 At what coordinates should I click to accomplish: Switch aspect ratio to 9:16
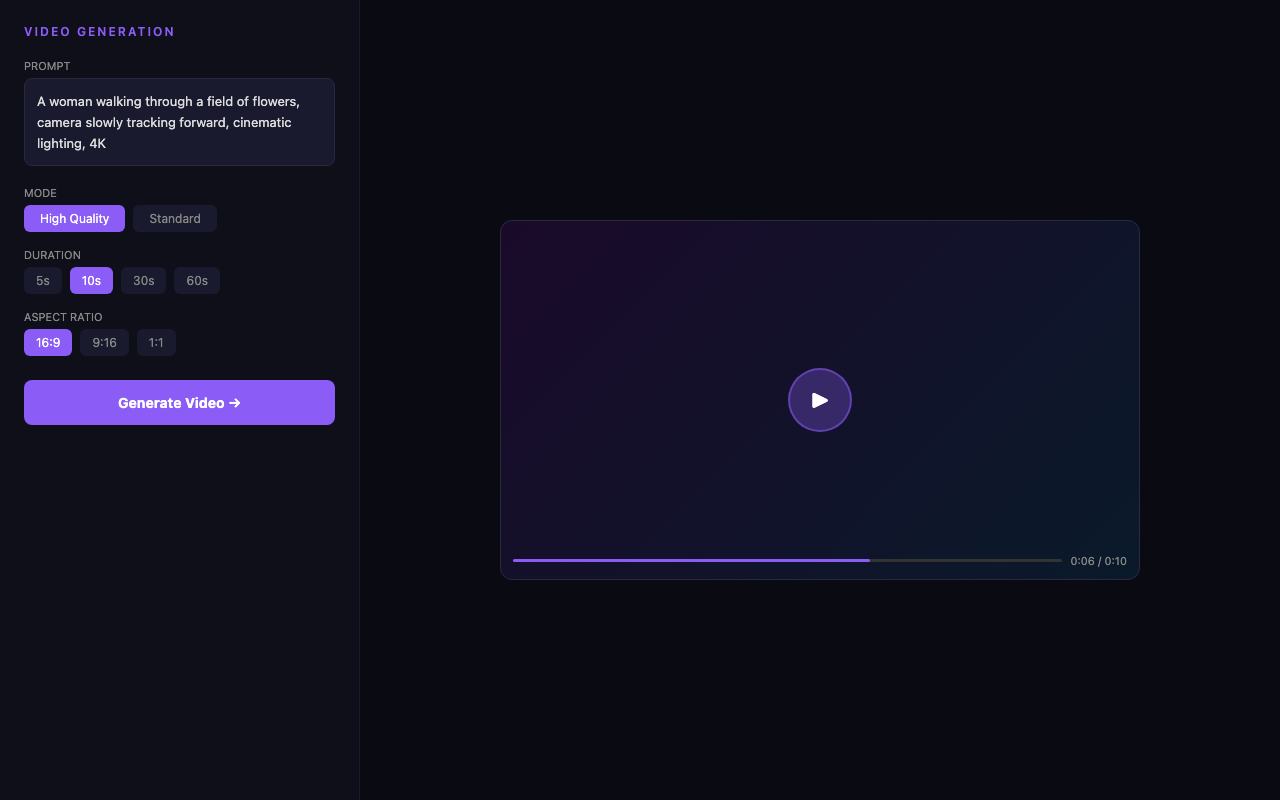tap(104, 343)
